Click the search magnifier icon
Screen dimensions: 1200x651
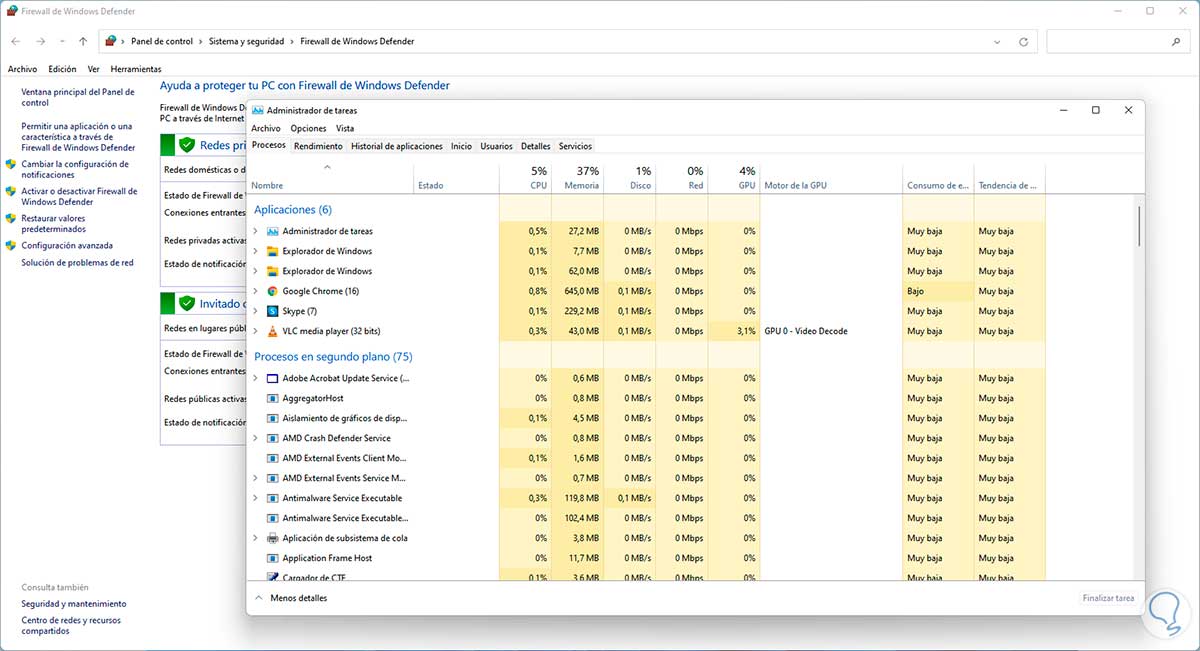(1175, 42)
